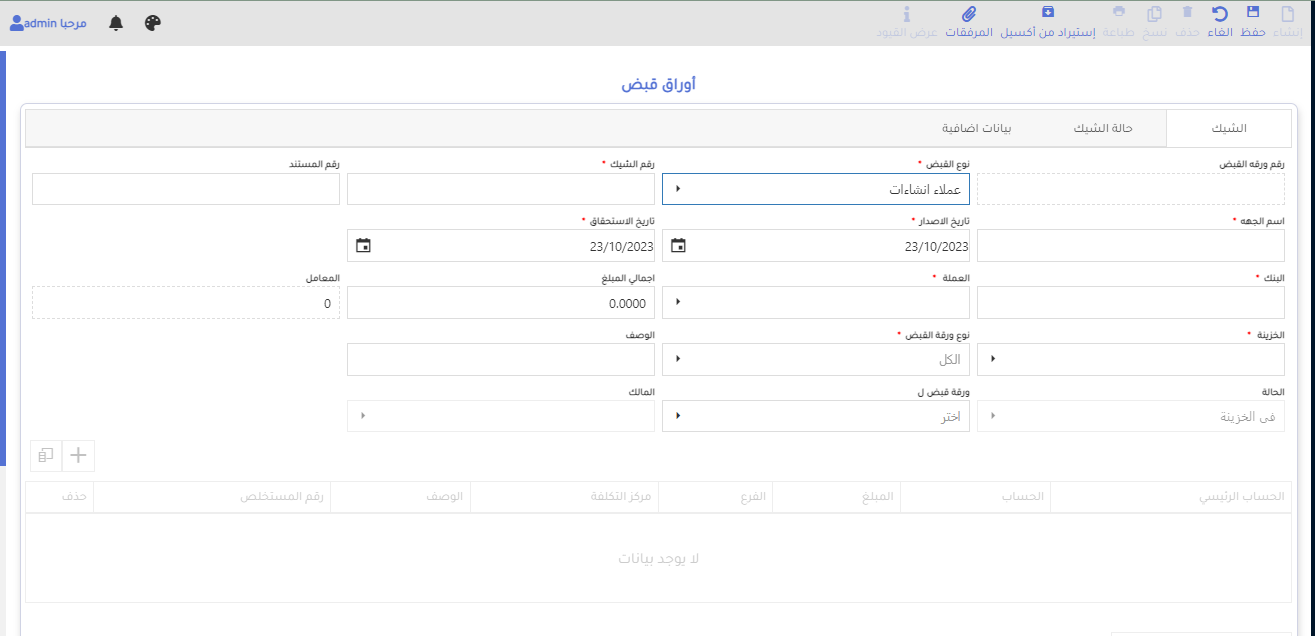Switch to the cheque status (حالة الشيك) tab
Viewport: 1315px width, 636px height.
[x=1102, y=129]
